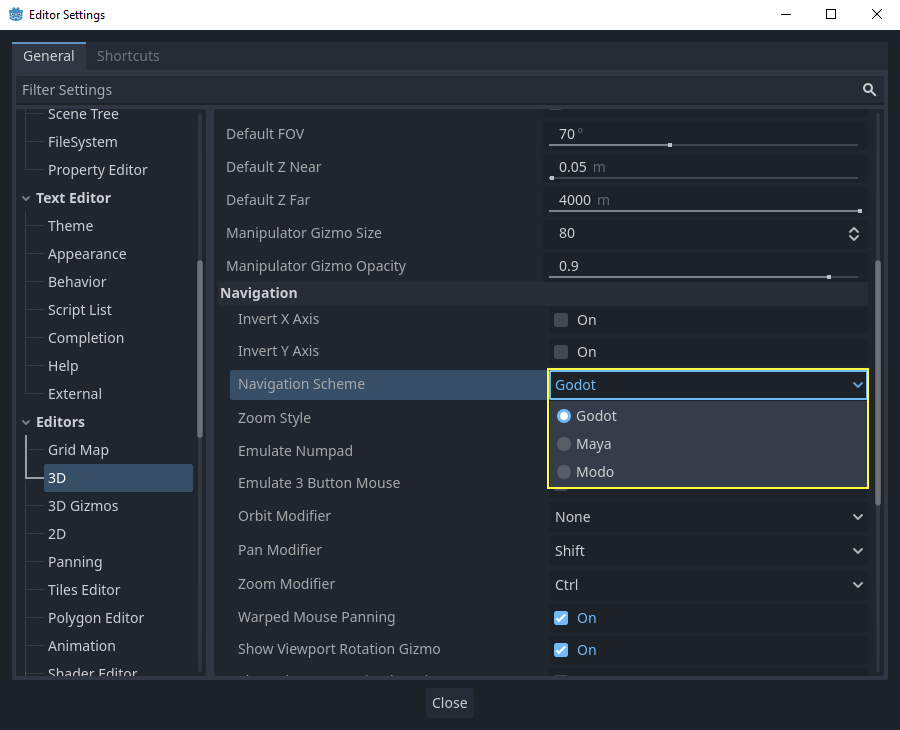Switch to the Shortcuts tab
This screenshot has width=900, height=730.
128,56
